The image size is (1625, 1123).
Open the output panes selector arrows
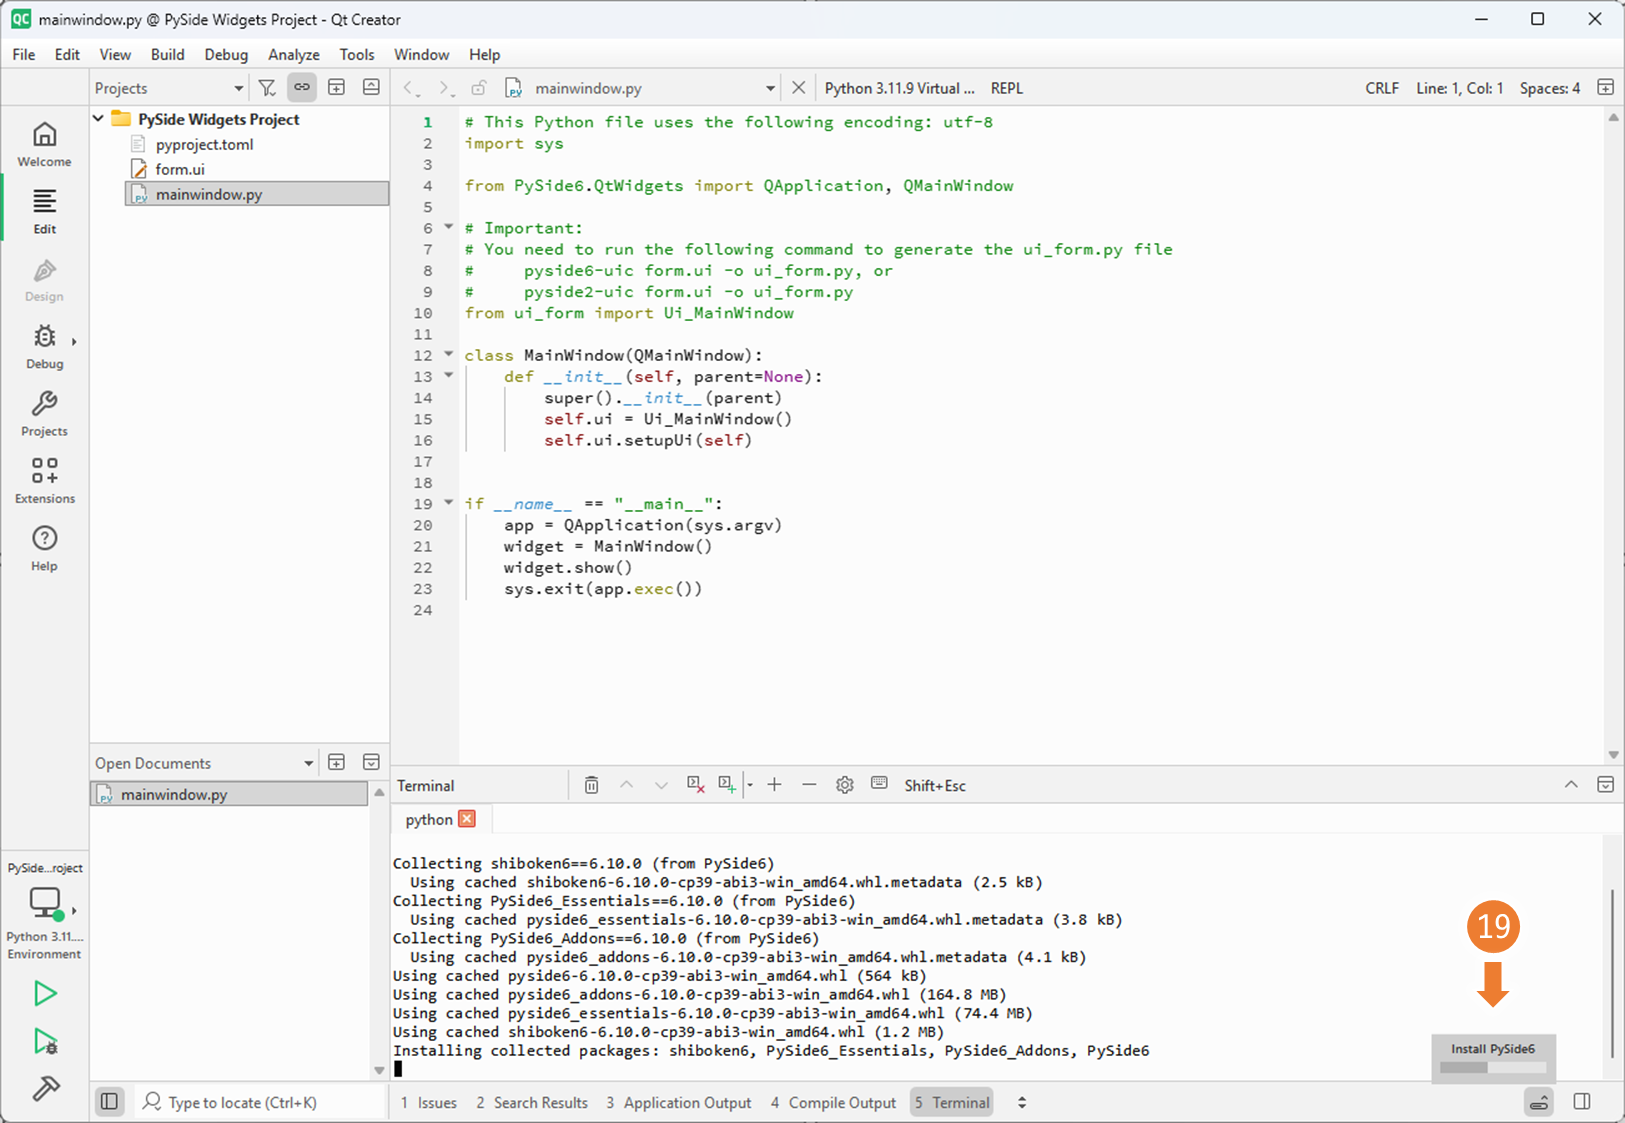click(1022, 1102)
